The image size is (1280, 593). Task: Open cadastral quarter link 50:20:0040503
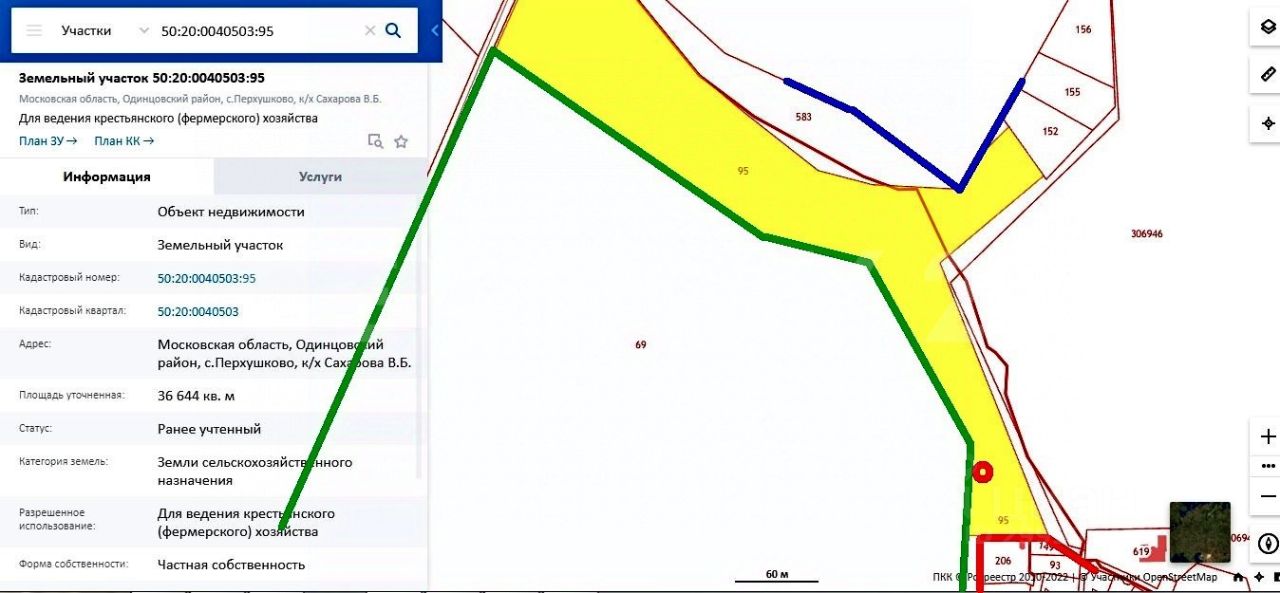click(x=198, y=311)
